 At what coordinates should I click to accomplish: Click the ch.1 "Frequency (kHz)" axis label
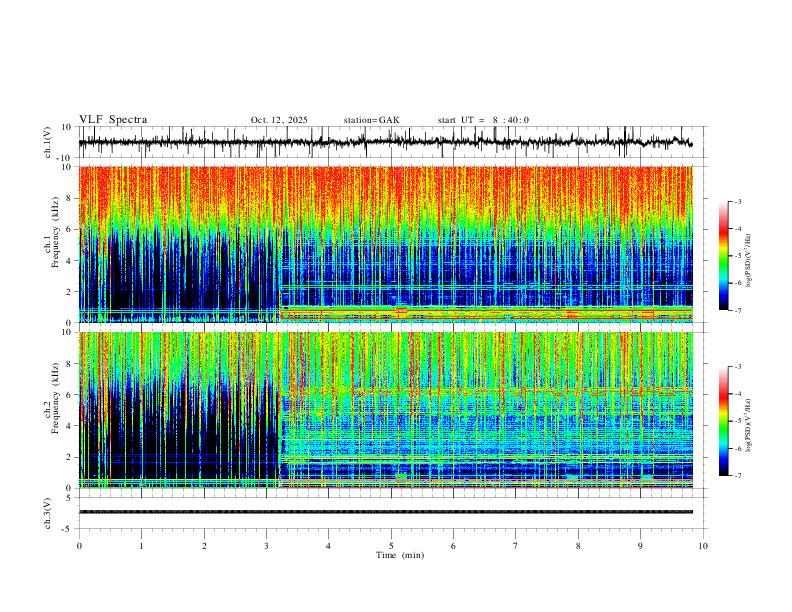pos(56,232)
